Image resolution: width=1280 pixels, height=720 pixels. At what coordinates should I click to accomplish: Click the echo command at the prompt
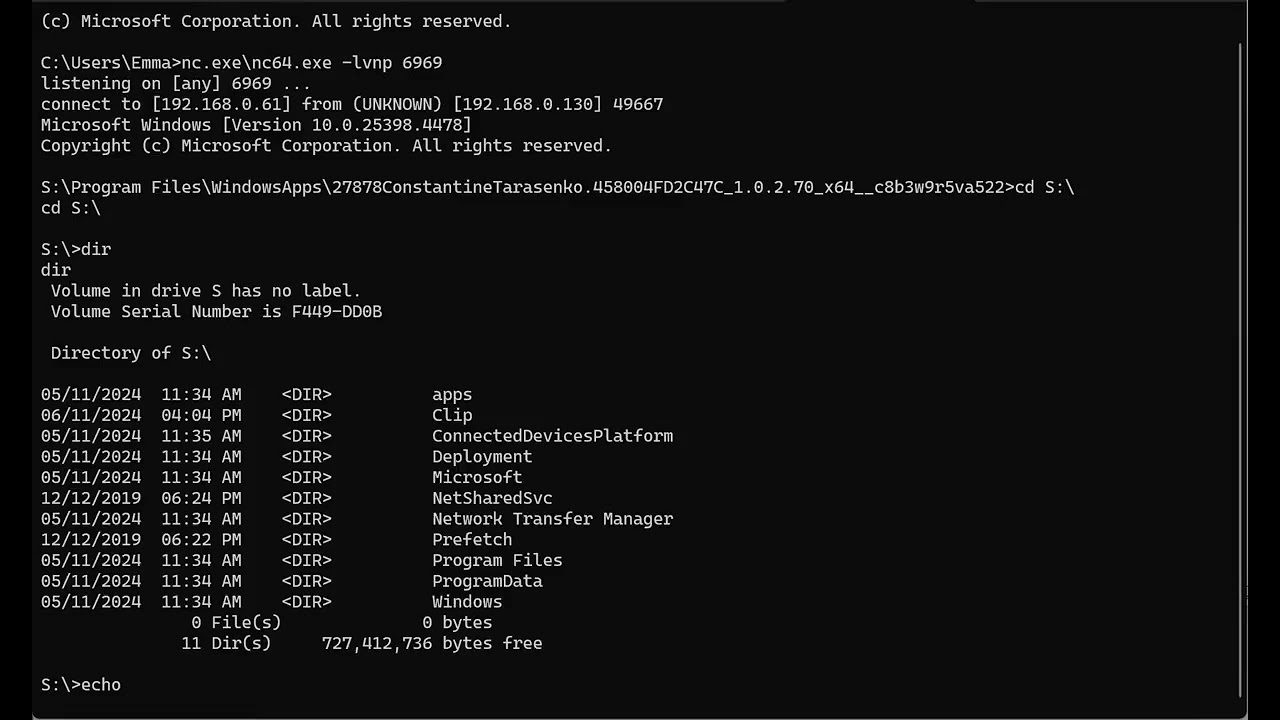point(100,685)
